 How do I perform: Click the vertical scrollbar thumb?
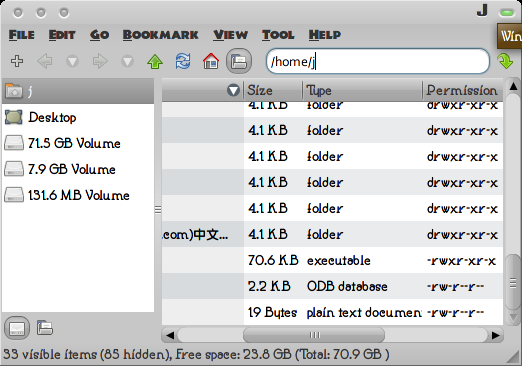[x=513, y=283]
